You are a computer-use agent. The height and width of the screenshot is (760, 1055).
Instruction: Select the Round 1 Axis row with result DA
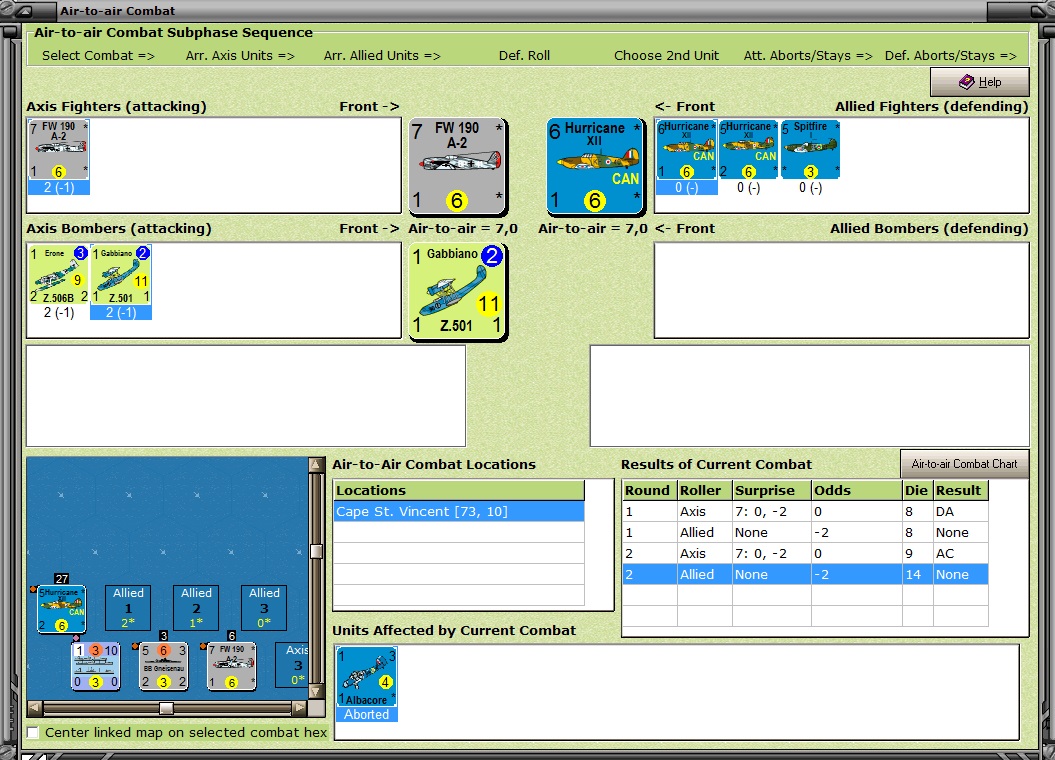pos(805,512)
